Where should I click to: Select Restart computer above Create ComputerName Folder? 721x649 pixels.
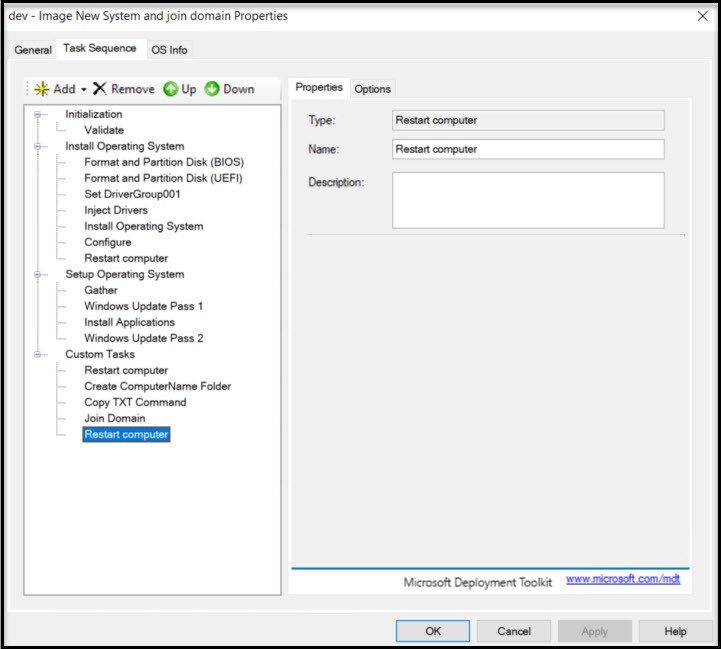tap(126, 370)
